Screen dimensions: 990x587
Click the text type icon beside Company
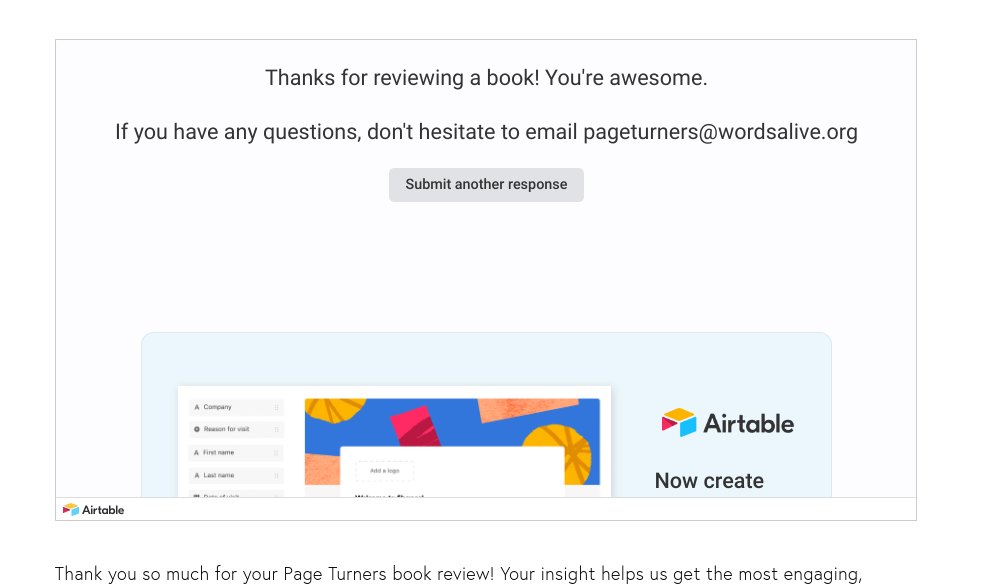point(197,407)
